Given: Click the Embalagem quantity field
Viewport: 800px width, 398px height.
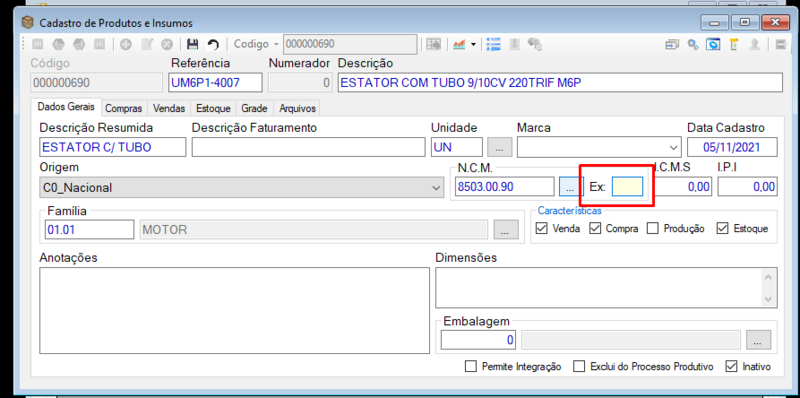Looking at the screenshot, I should [478, 339].
